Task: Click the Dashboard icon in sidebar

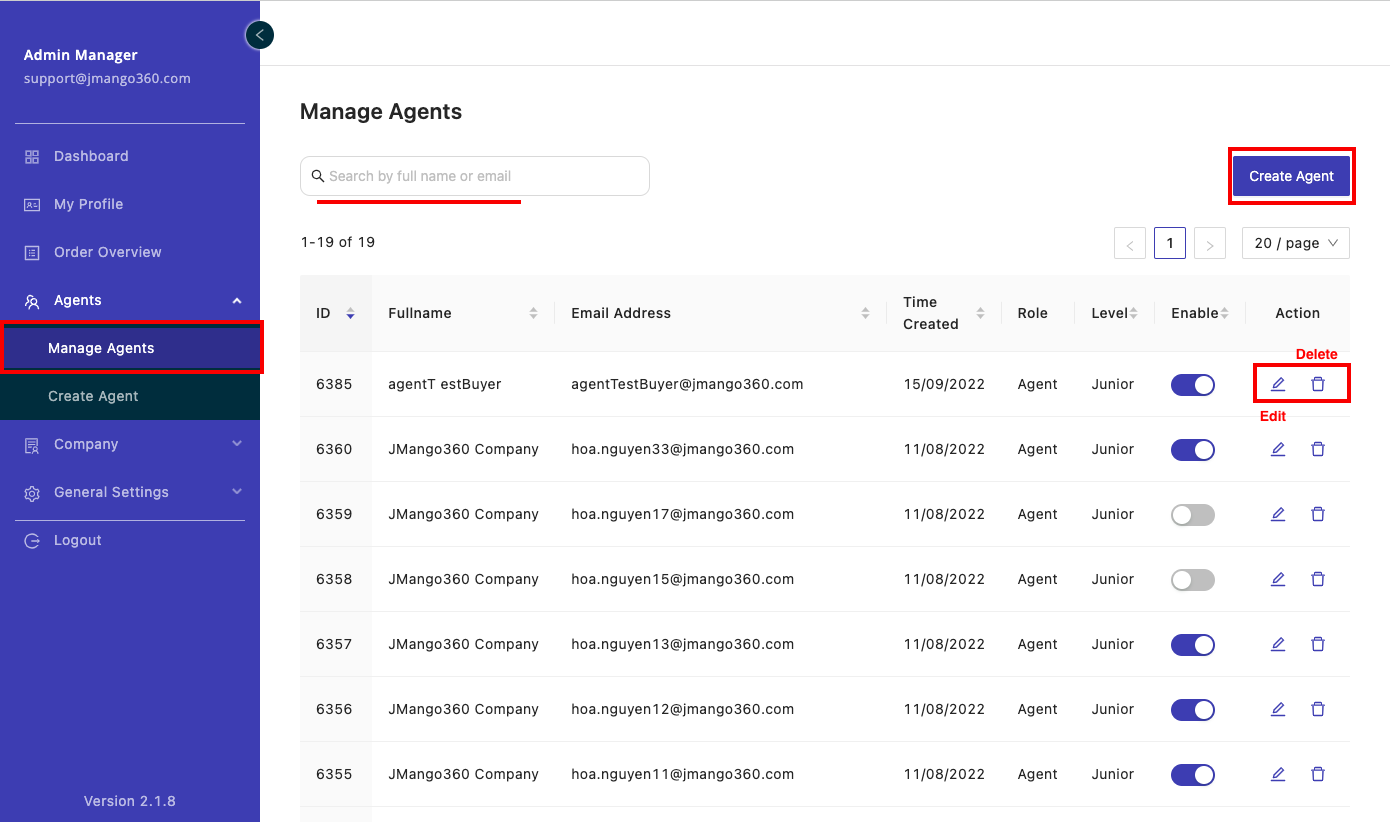Action: coord(32,156)
